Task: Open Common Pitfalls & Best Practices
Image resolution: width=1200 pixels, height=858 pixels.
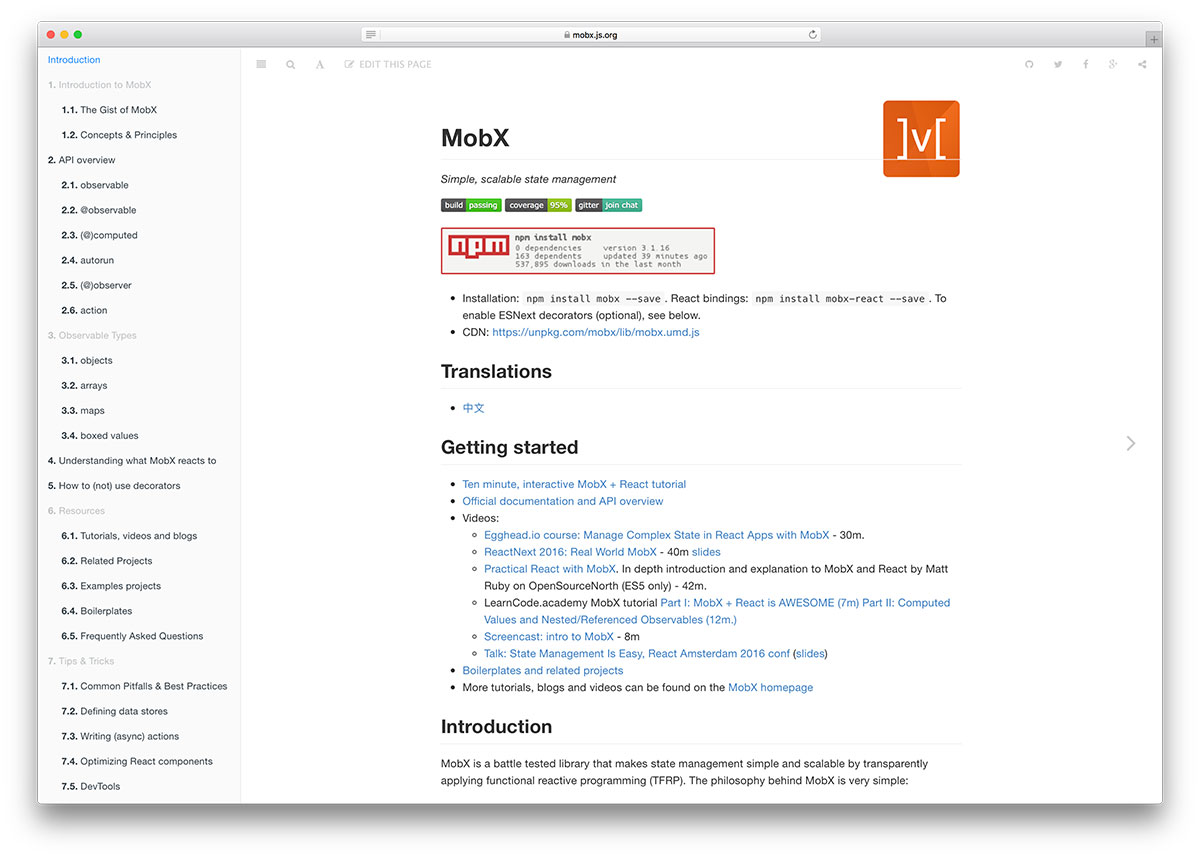Action: pos(144,685)
